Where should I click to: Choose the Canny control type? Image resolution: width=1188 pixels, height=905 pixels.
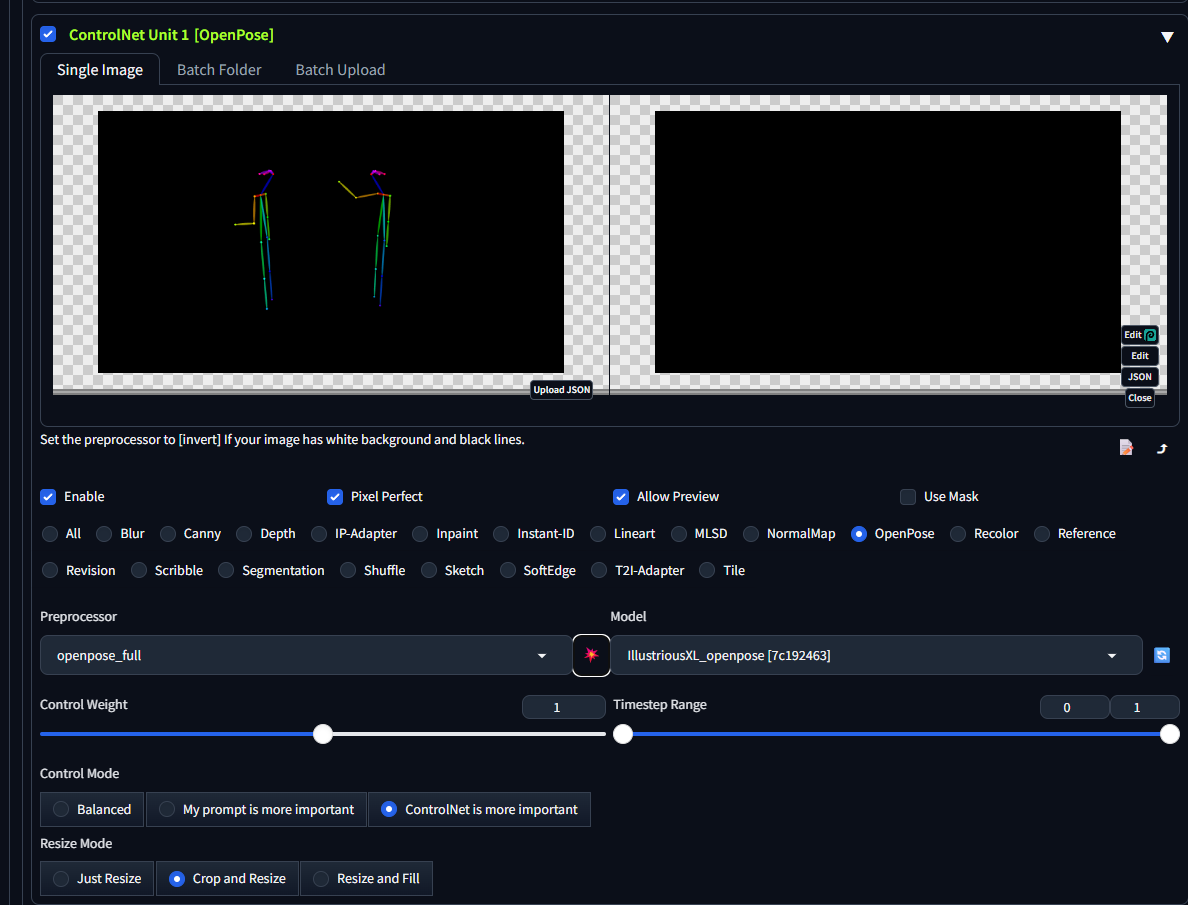191,534
